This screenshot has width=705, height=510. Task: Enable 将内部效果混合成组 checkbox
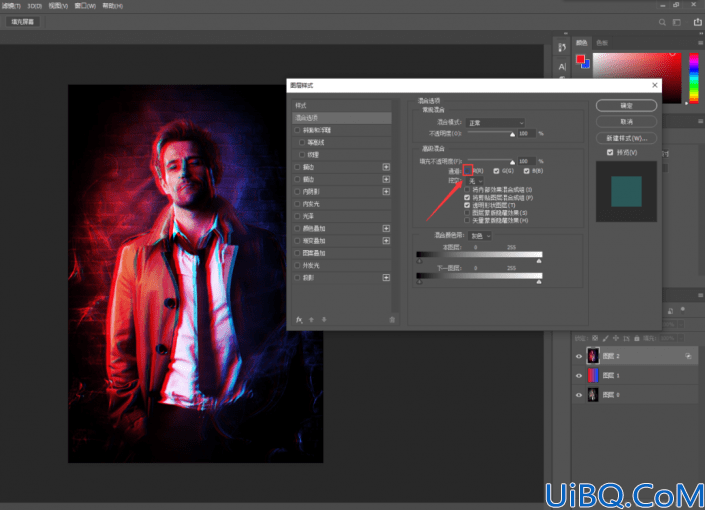(x=467, y=190)
